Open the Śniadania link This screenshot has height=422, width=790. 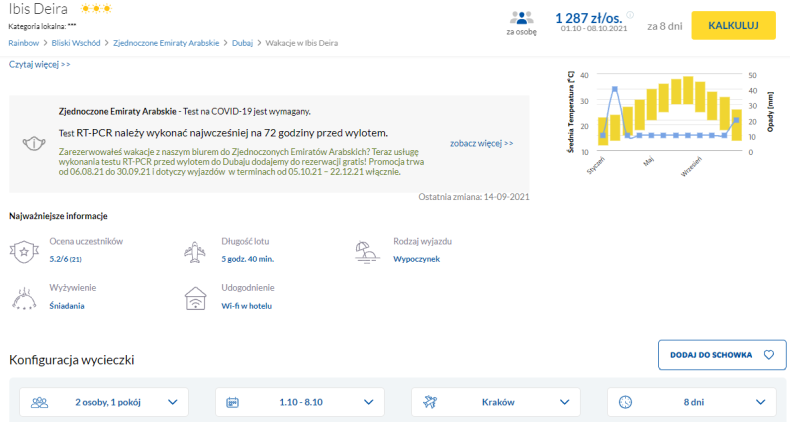point(67,306)
